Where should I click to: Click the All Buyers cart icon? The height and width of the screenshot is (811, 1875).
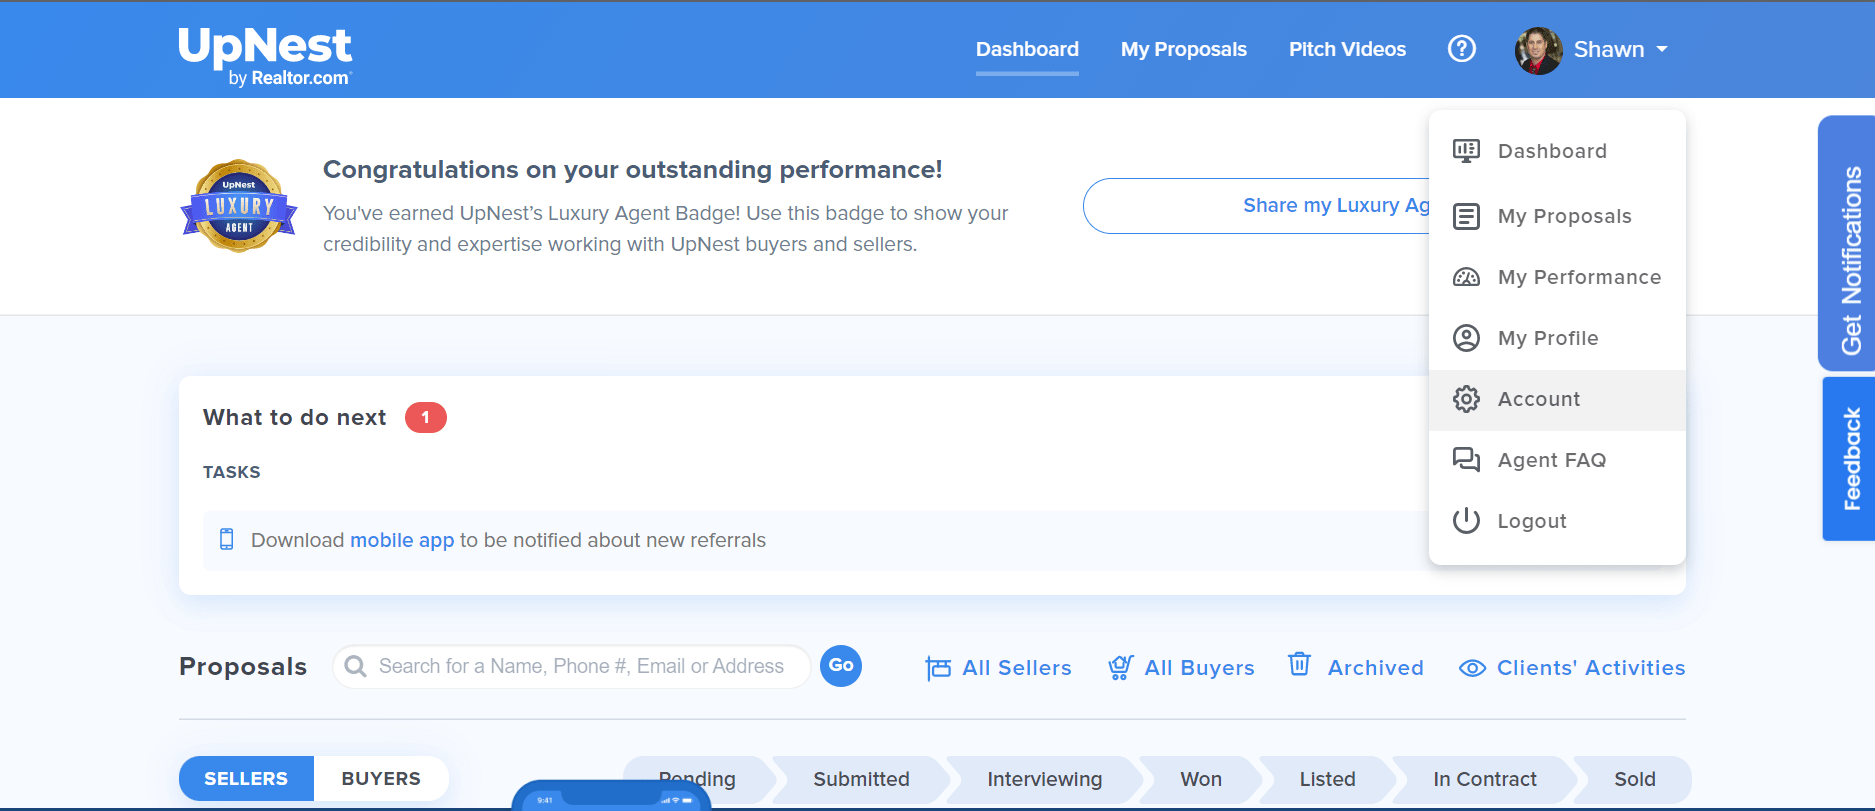click(x=1120, y=667)
